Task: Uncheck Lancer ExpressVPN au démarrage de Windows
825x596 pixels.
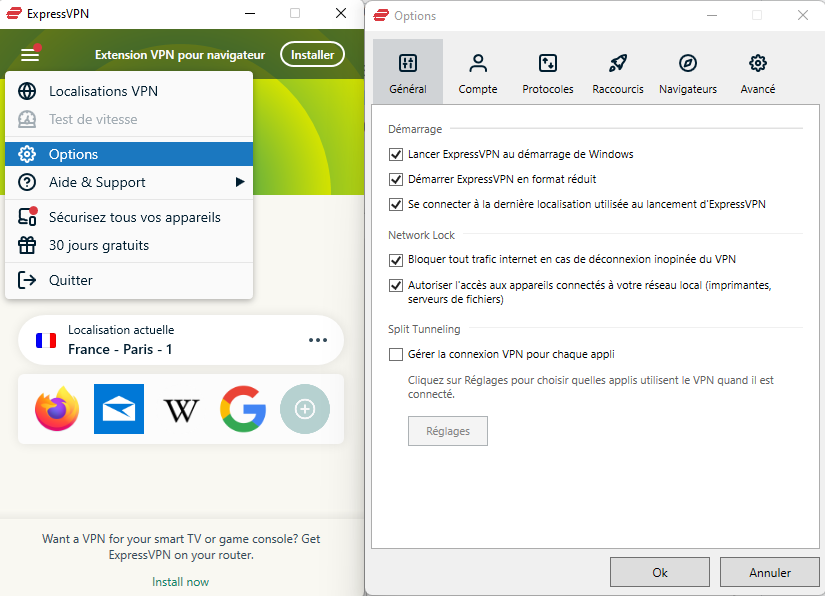Action: pyautogui.click(x=396, y=155)
